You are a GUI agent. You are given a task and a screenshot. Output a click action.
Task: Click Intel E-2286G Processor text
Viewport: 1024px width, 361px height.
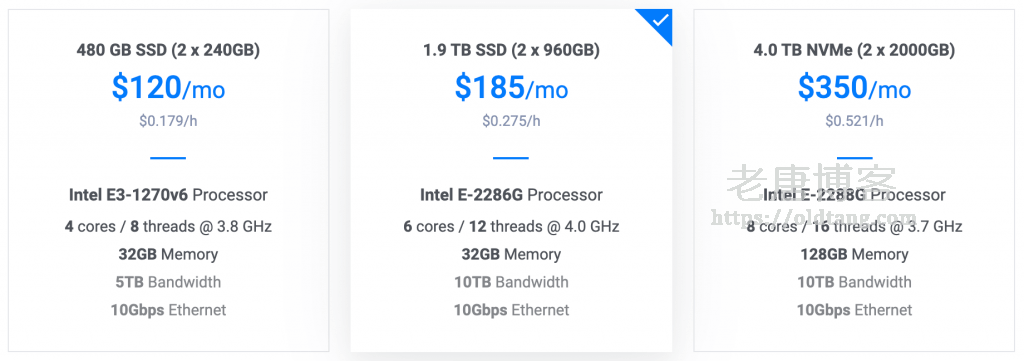[x=511, y=195]
